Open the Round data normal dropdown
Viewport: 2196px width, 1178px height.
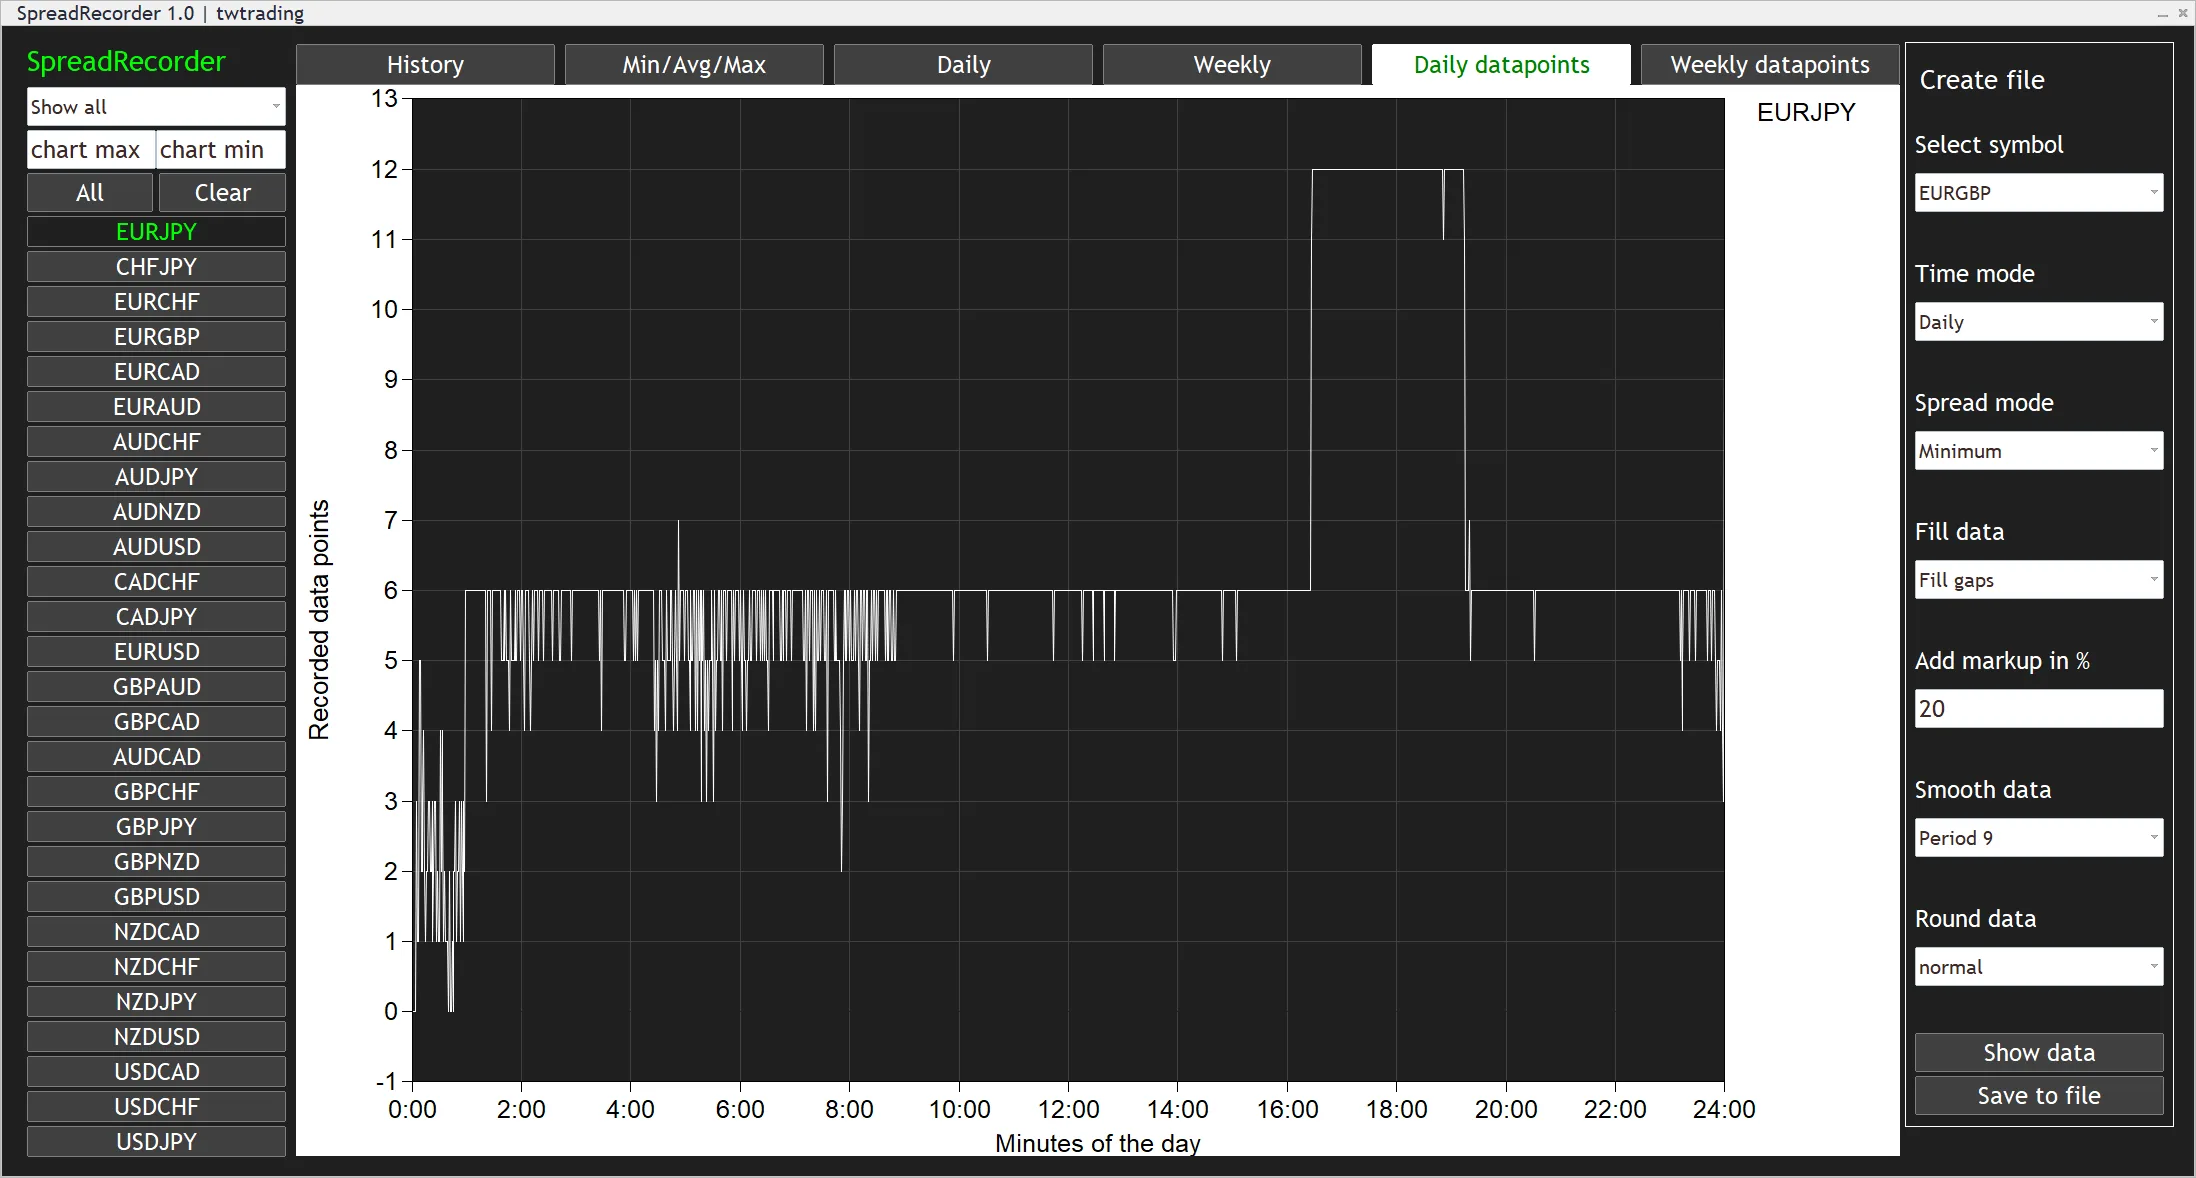click(x=2039, y=967)
